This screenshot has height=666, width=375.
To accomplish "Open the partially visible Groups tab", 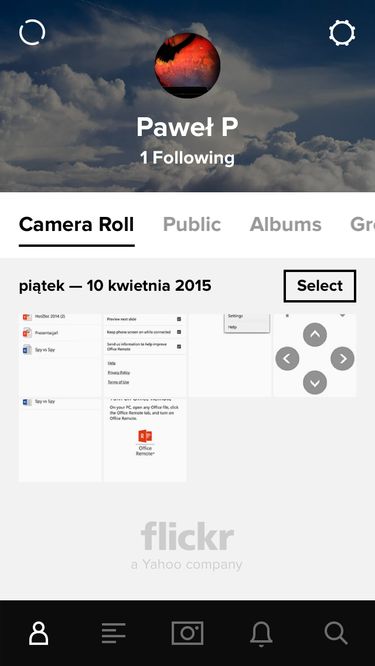I will tap(362, 224).
